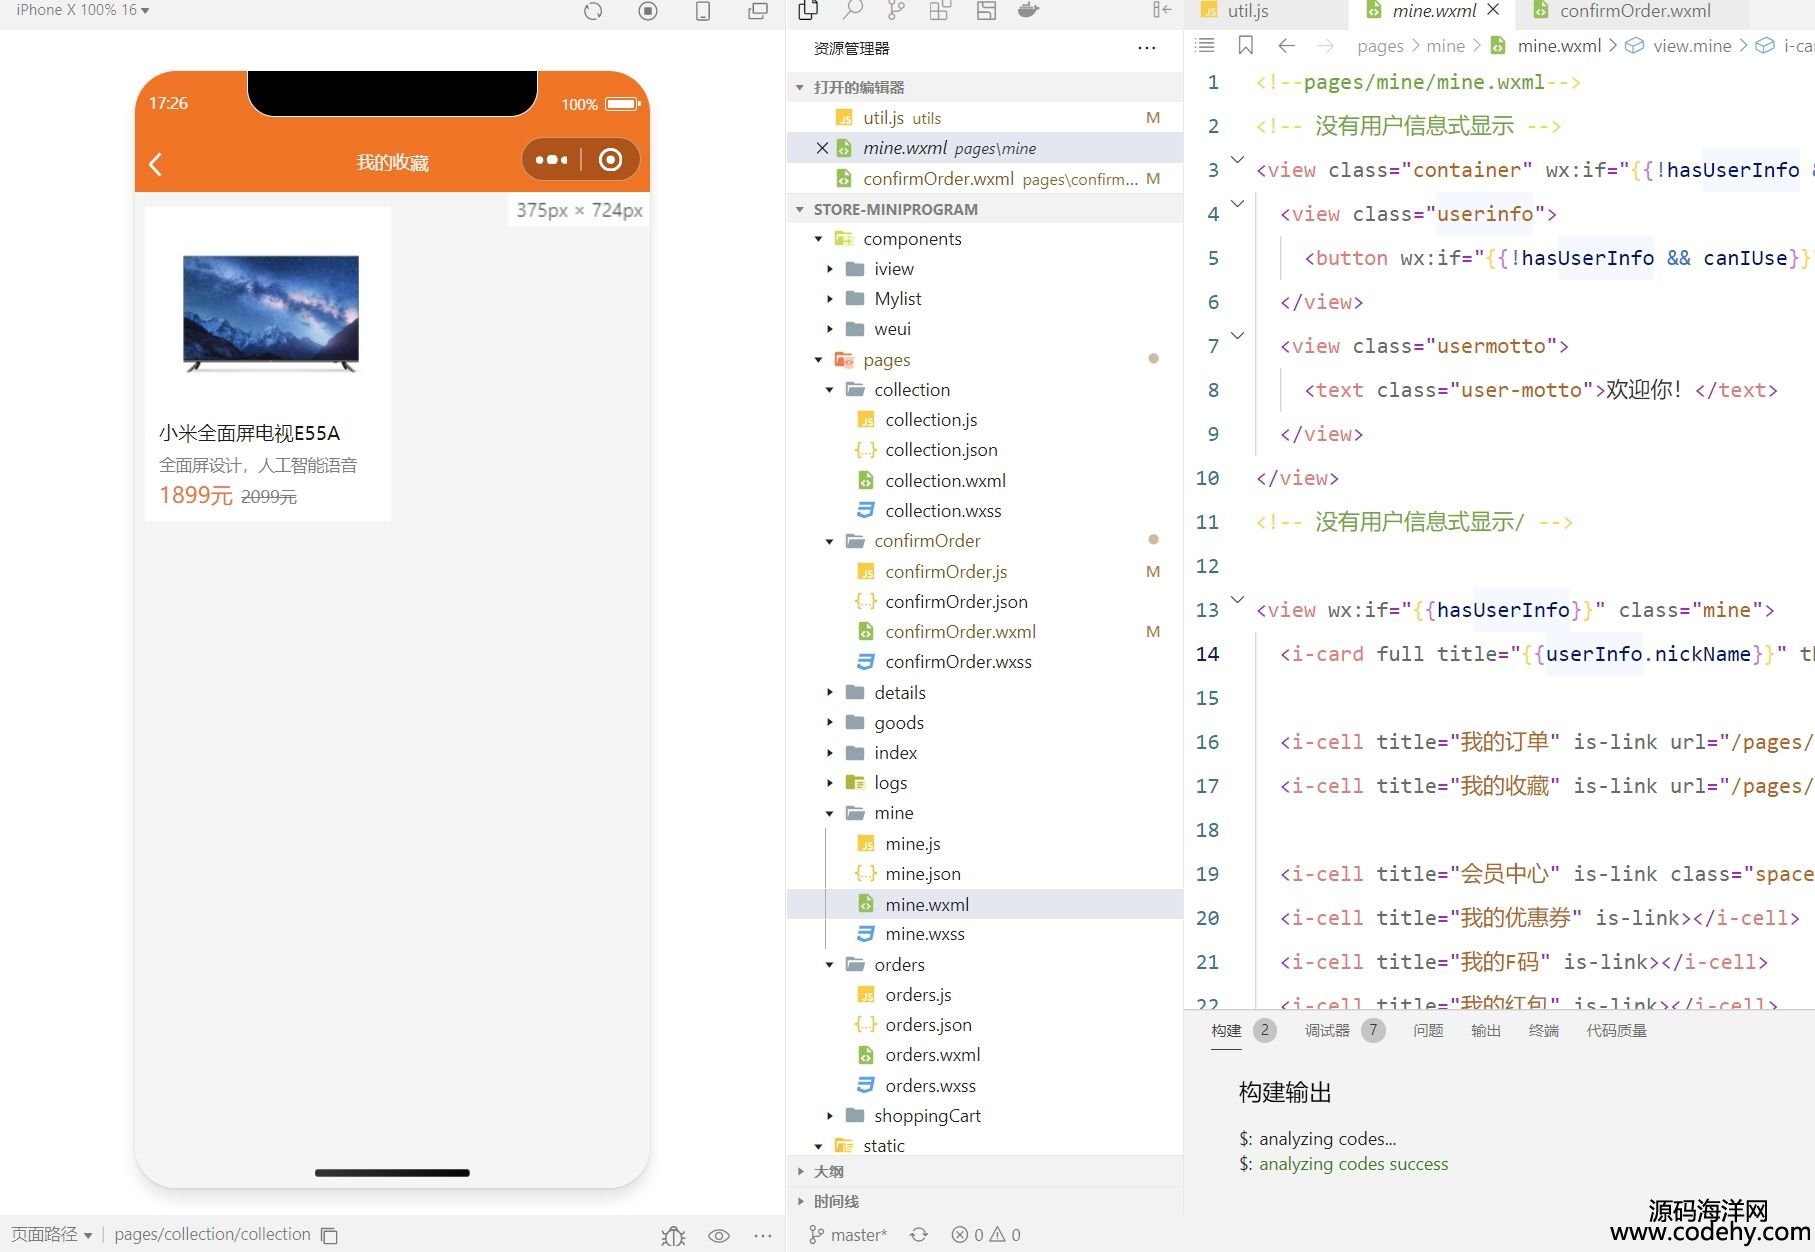1815x1252 pixels.
Task: Tap the mini program circular close capsule button
Action: (x=610, y=159)
